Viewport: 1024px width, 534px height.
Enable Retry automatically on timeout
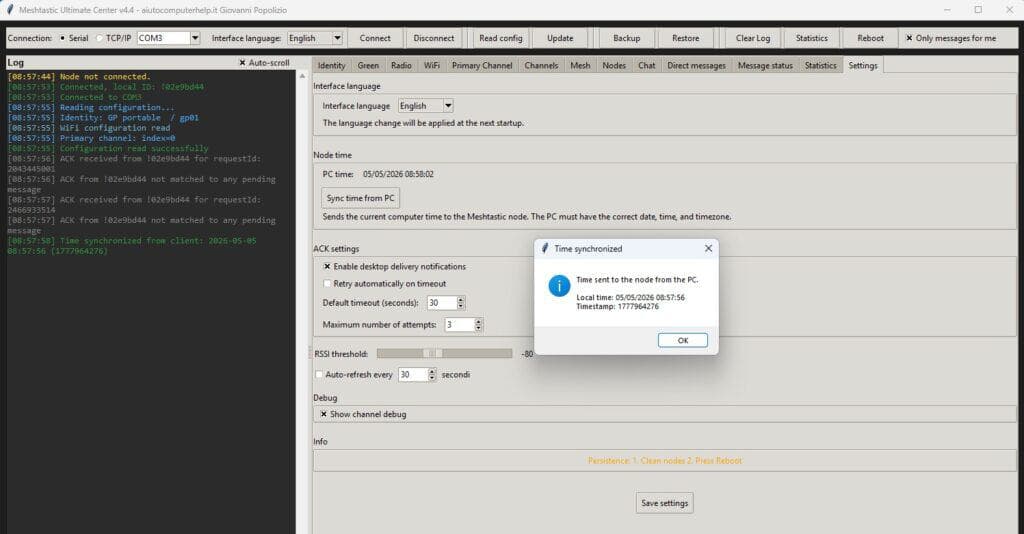pos(327,283)
